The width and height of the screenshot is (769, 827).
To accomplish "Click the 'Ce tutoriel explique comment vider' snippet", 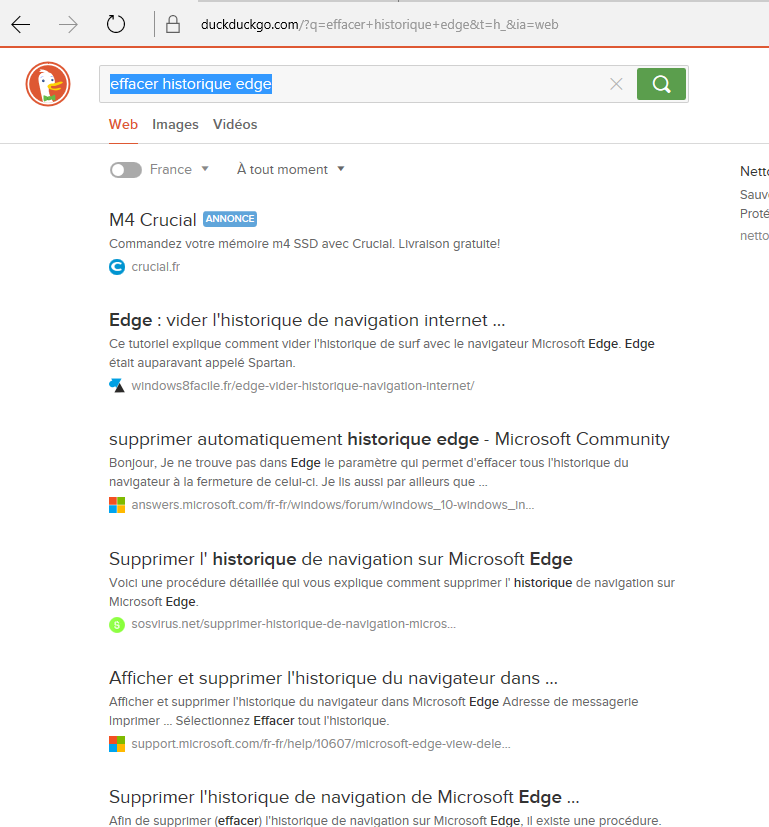I will [x=382, y=353].
